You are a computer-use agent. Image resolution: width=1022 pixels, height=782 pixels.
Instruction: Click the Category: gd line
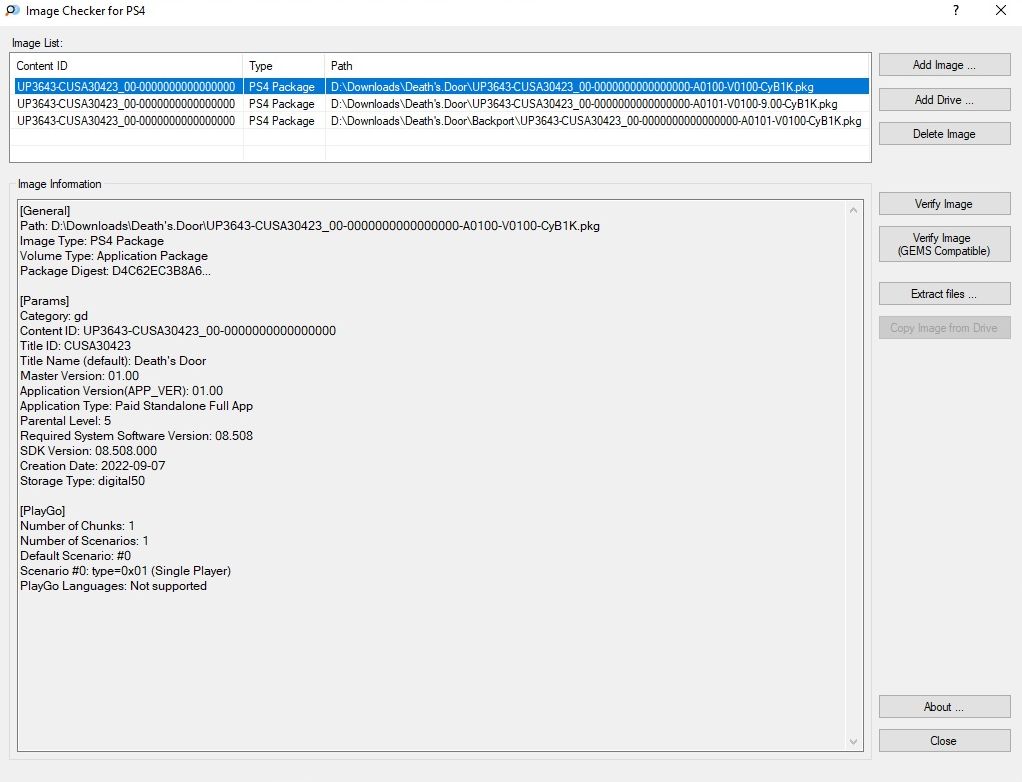[53, 316]
